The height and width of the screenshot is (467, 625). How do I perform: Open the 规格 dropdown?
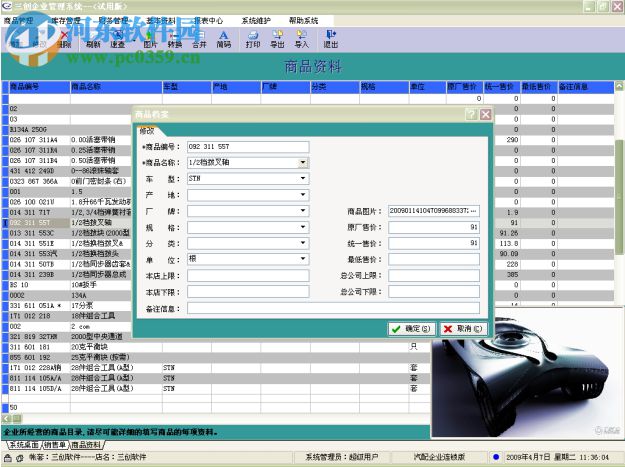[303, 227]
